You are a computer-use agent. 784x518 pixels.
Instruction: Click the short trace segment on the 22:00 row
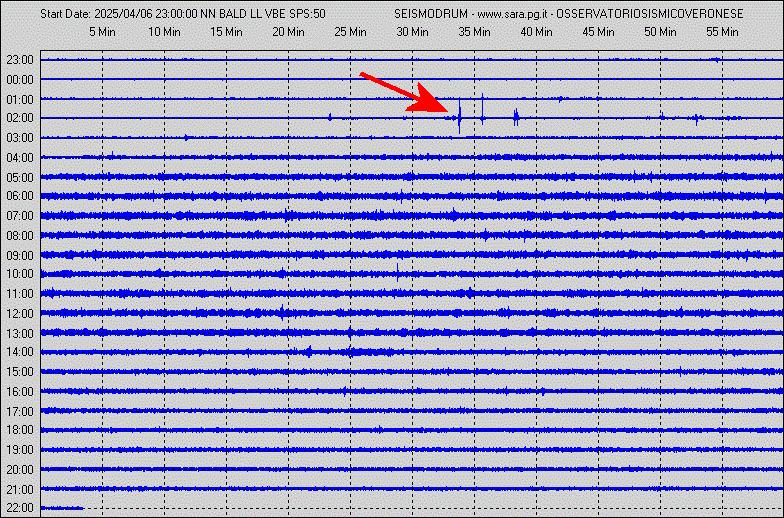pos(62,508)
